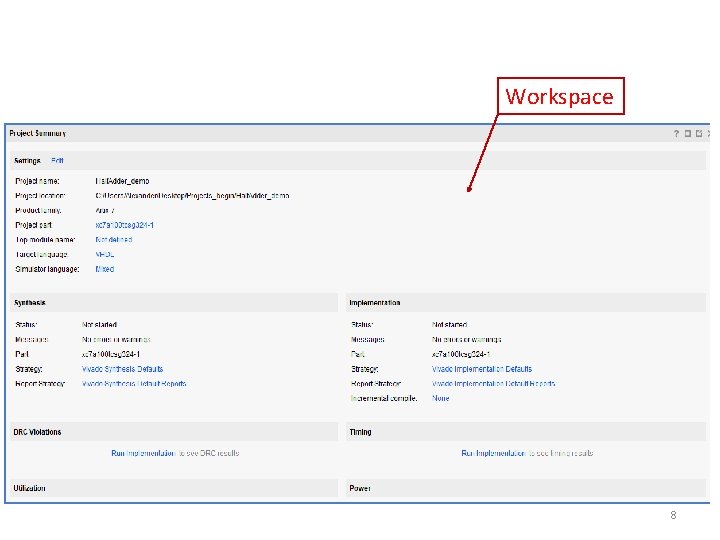This screenshot has width=720, height=540.
Task: Select the Implementation Part value xc7a100tcsg324-1
Action: pyautogui.click(x=461, y=354)
